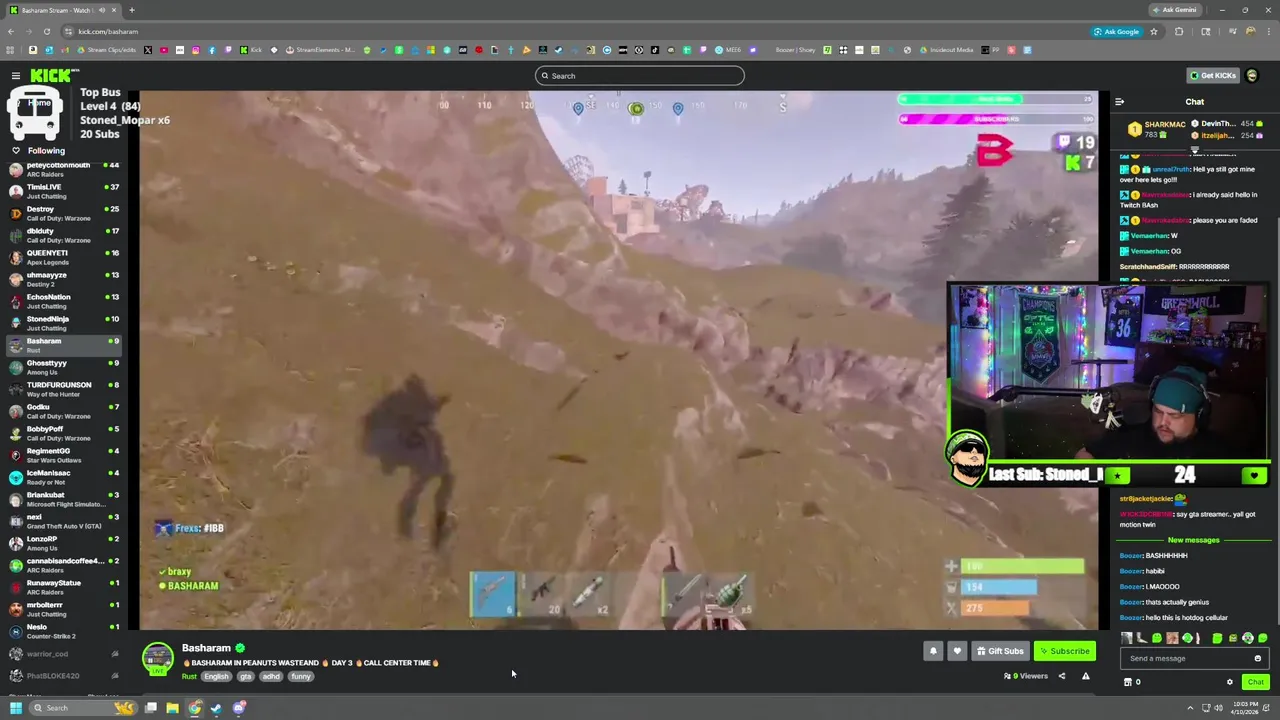The image size is (1280, 720).
Task: Jump to New messages in chat
Action: click(x=1194, y=540)
